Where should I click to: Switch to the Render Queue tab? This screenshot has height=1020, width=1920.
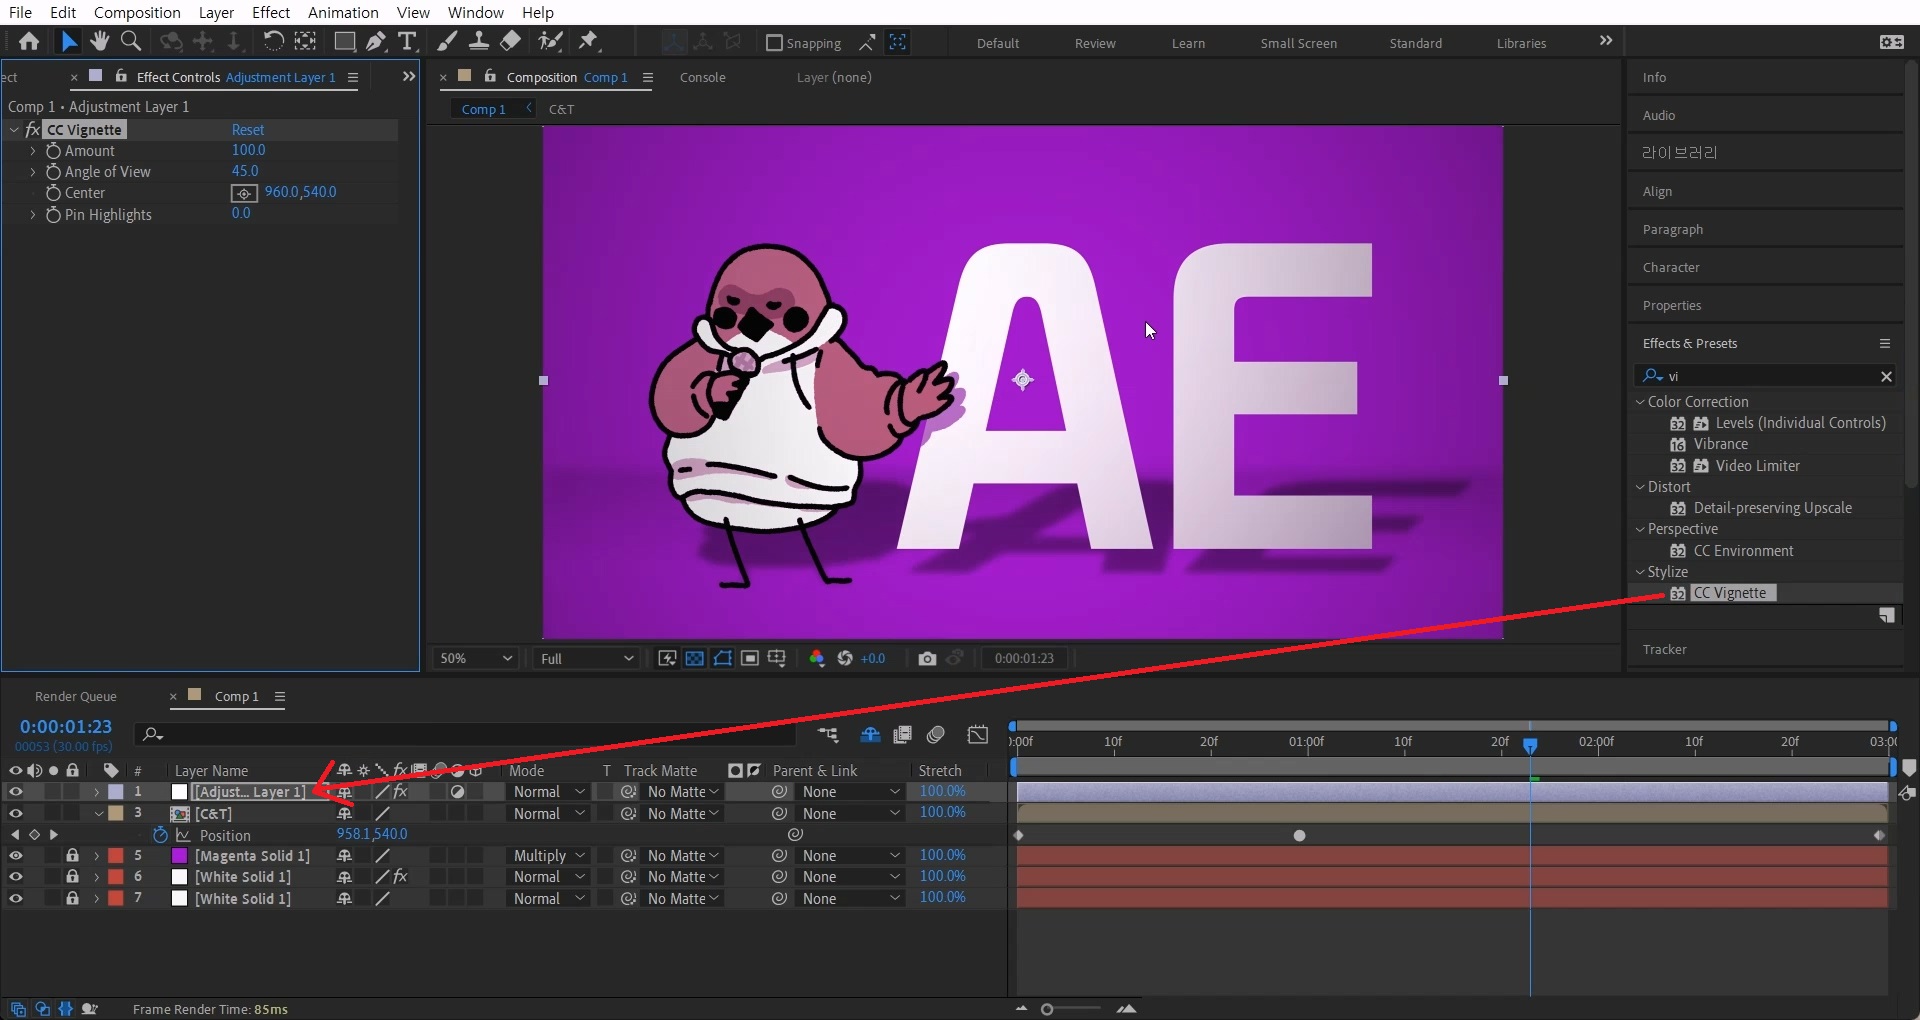[x=76, y=696]
